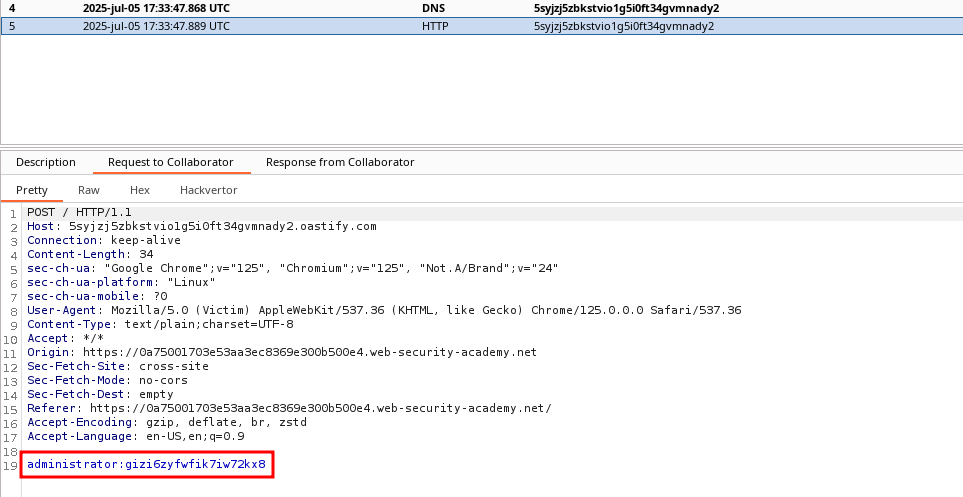This screenshot has height=497, width=963.
Task: Click the HTTP type cell
Action: coord(435,26)
